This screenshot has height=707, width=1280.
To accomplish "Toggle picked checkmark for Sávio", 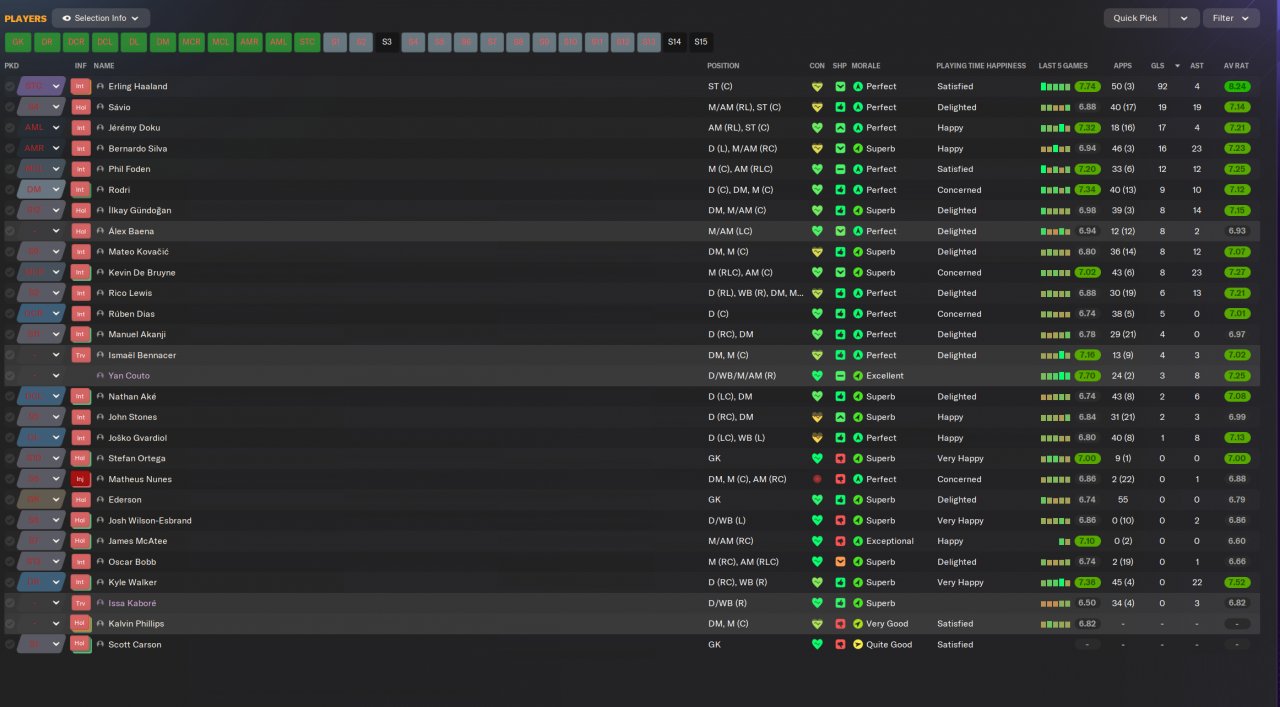I will (x=9, y=107).
